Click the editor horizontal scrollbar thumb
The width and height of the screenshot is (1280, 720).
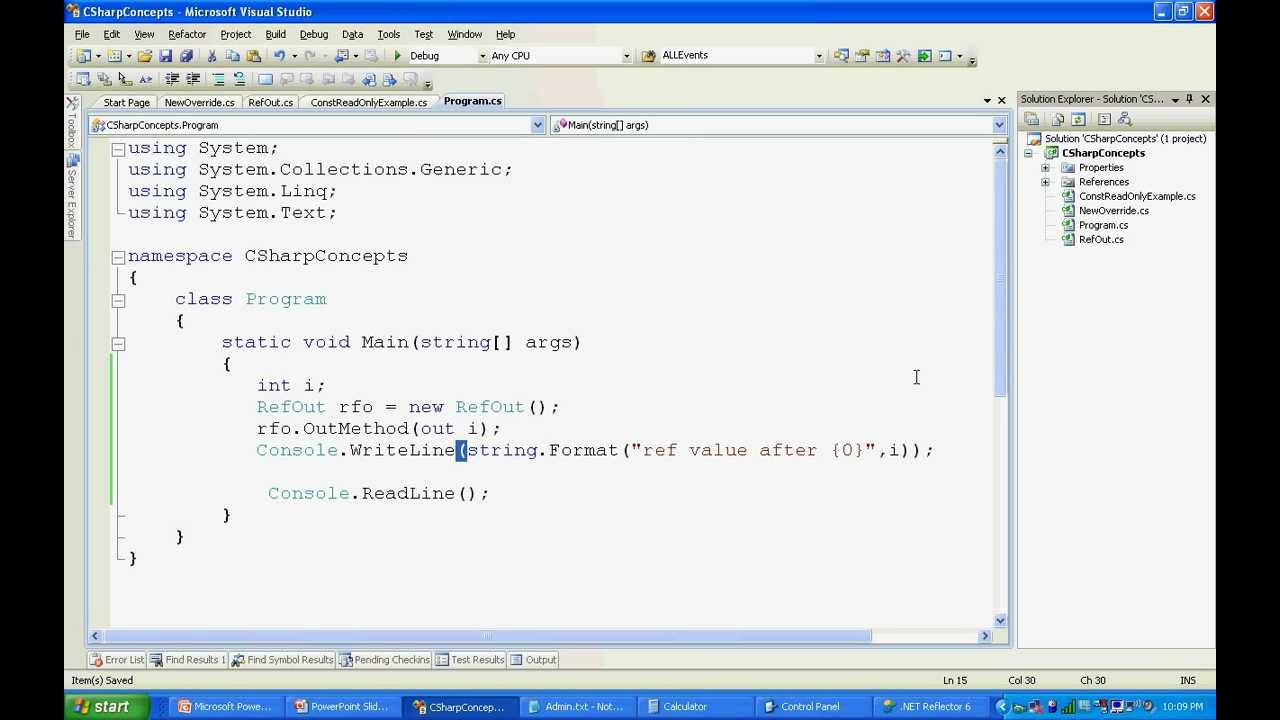[487, 636]
